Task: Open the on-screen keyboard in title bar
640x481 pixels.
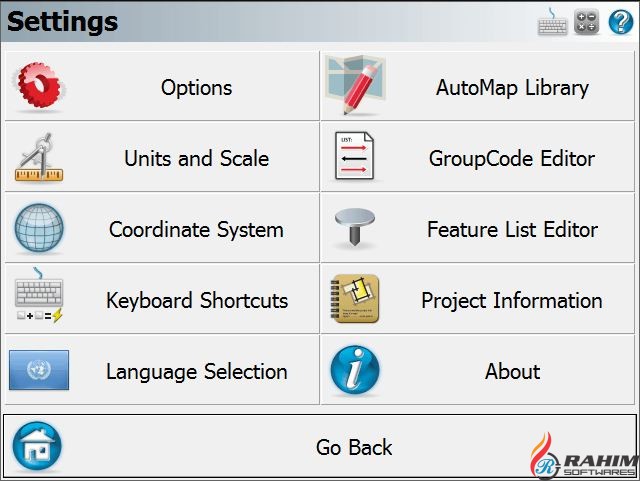Action: tap(552, 23)
